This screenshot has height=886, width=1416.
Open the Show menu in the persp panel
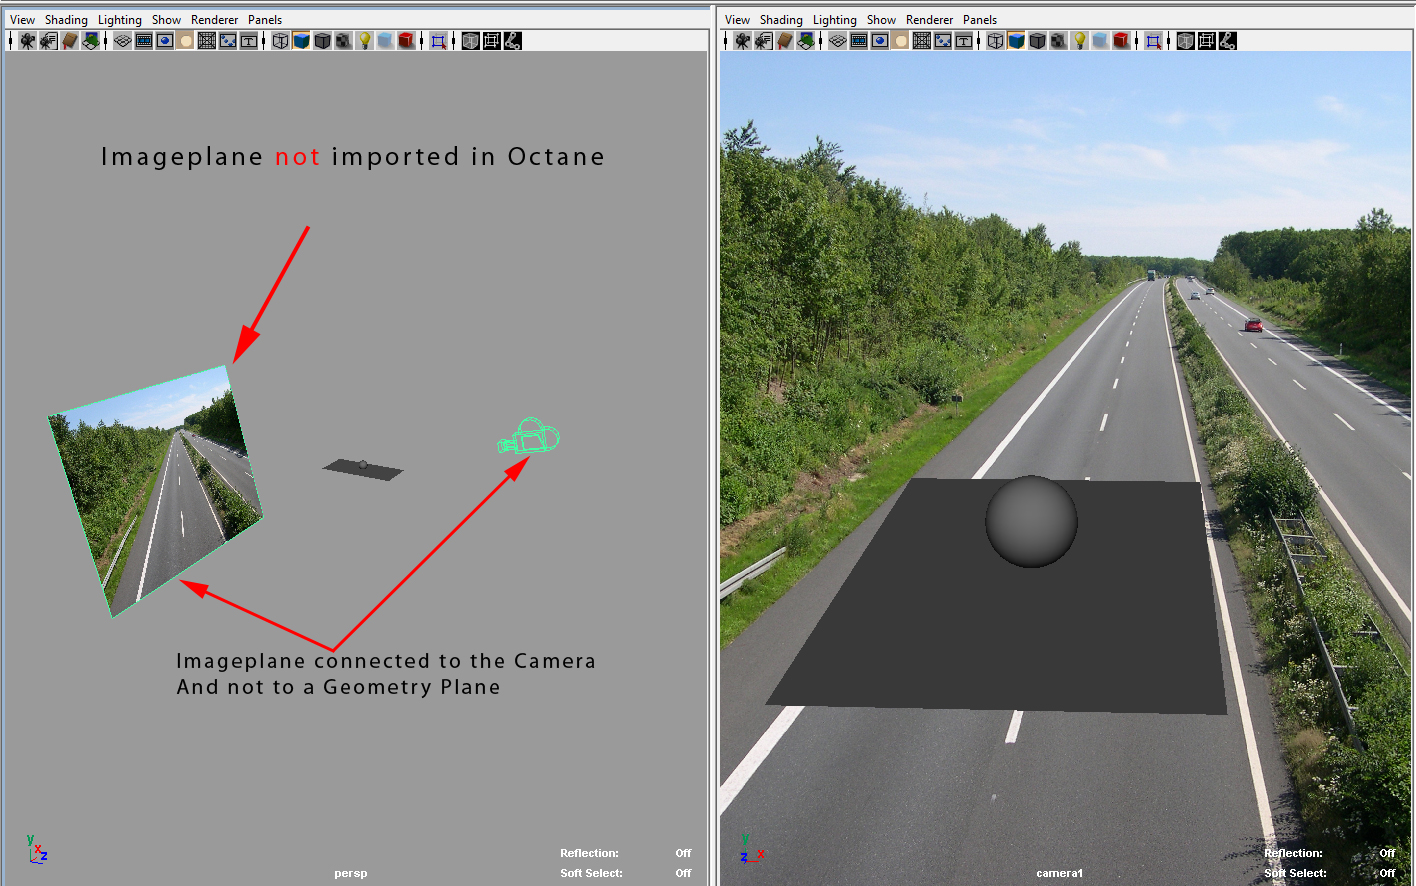(x=166, y=20)
